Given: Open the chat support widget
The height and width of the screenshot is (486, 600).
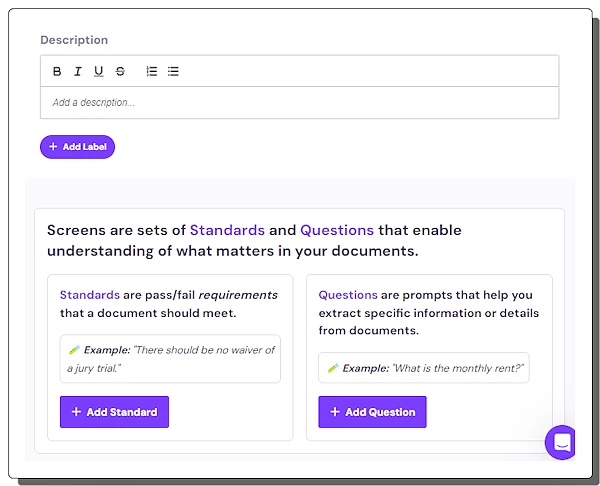Looking at the screenshot, I should click(562, 442).
